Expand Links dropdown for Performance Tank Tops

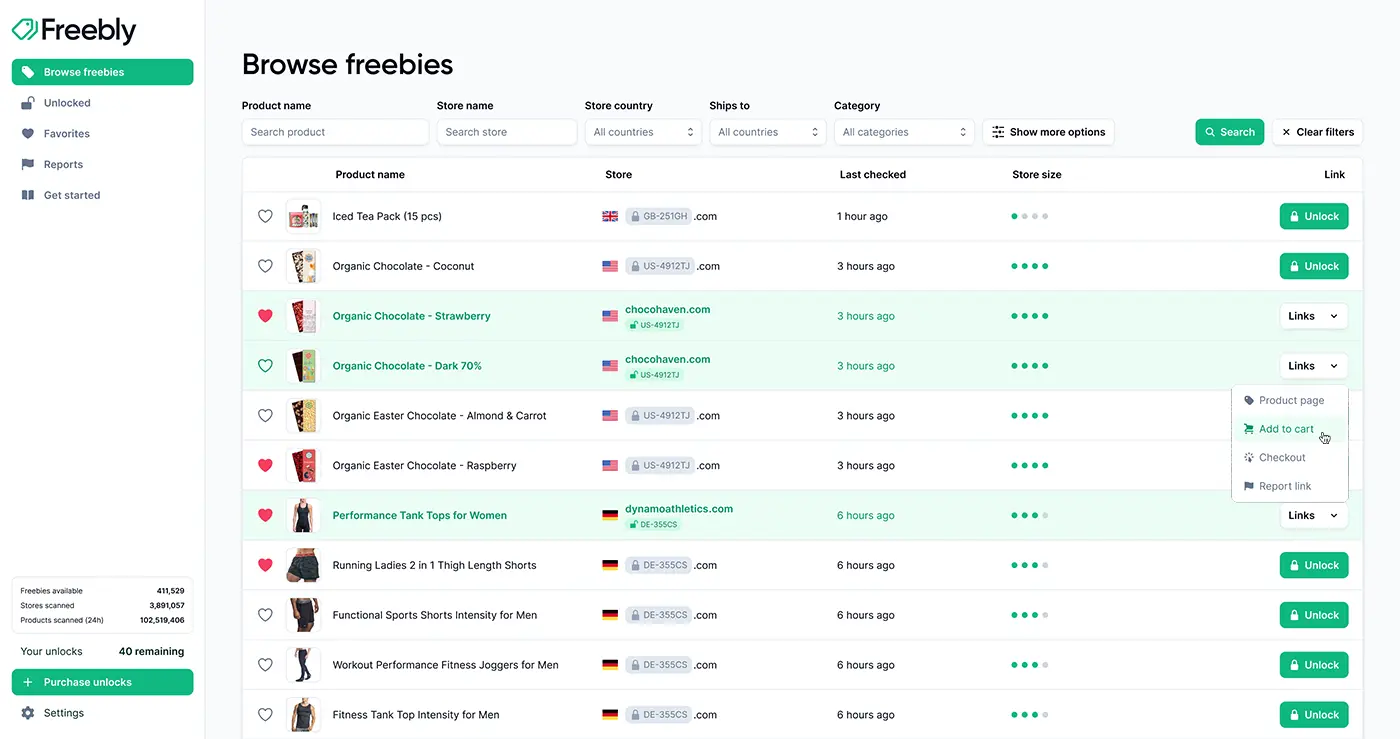1313,516
